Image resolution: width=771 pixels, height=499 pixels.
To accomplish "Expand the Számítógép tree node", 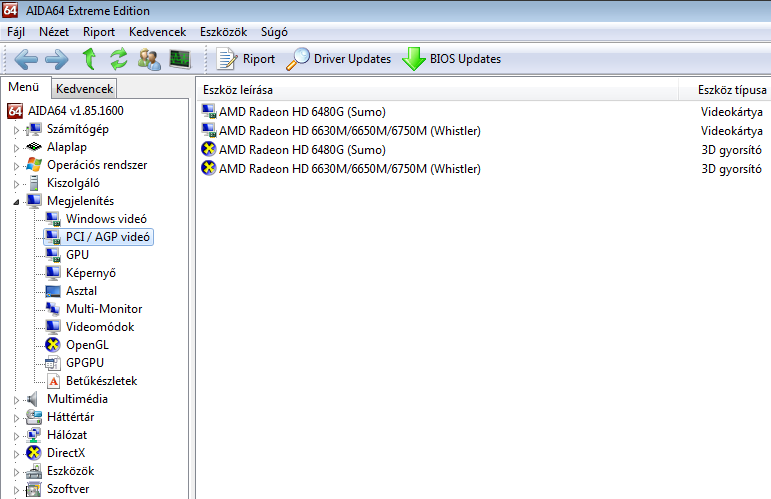I will point(16,130).
